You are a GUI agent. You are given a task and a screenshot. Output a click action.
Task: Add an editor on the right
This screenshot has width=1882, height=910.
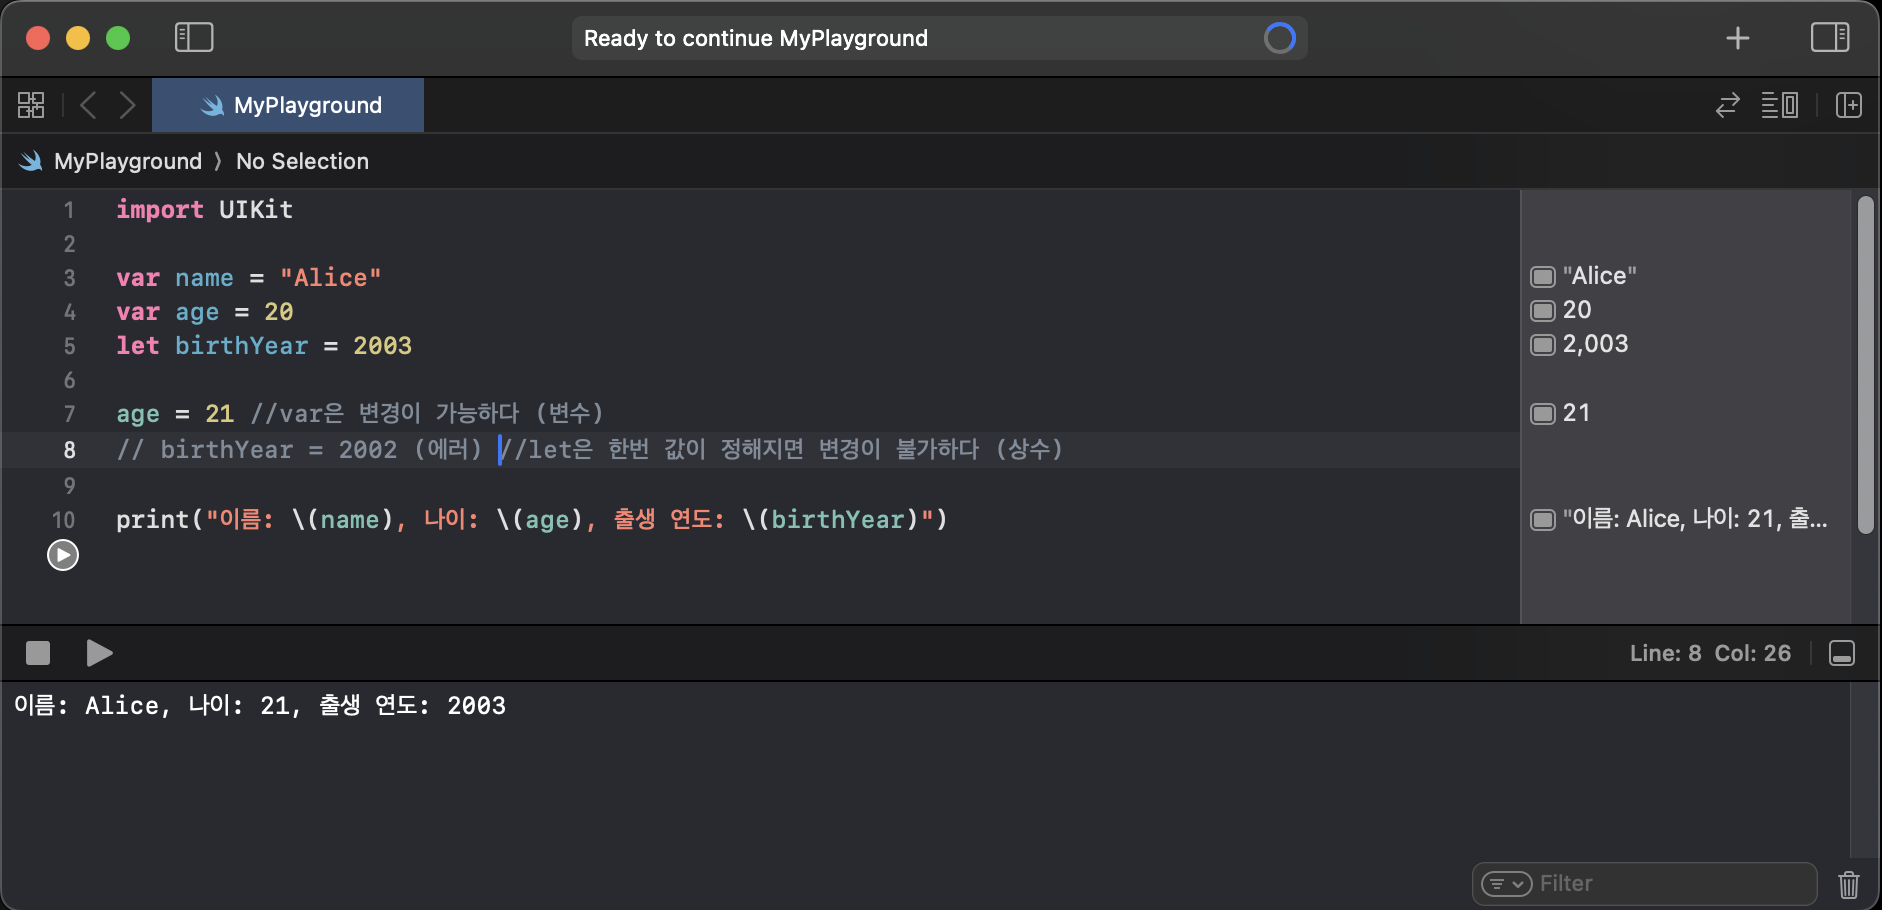tap(1849, 105)
